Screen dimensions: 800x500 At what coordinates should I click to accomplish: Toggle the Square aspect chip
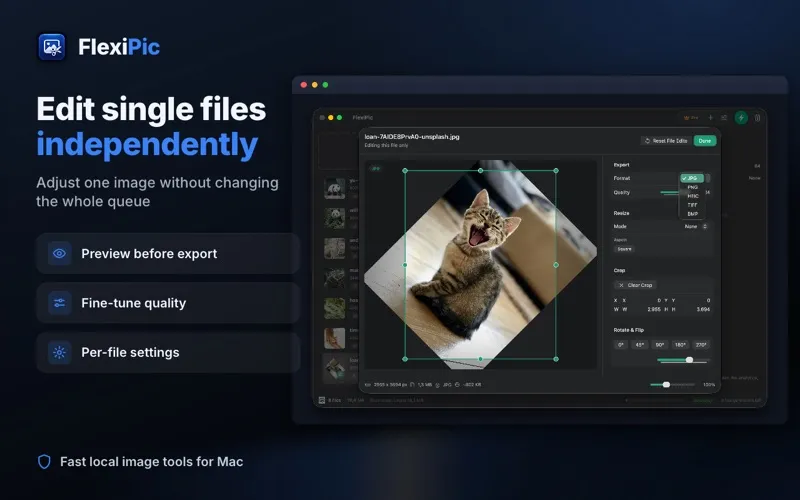coord(624,249)
